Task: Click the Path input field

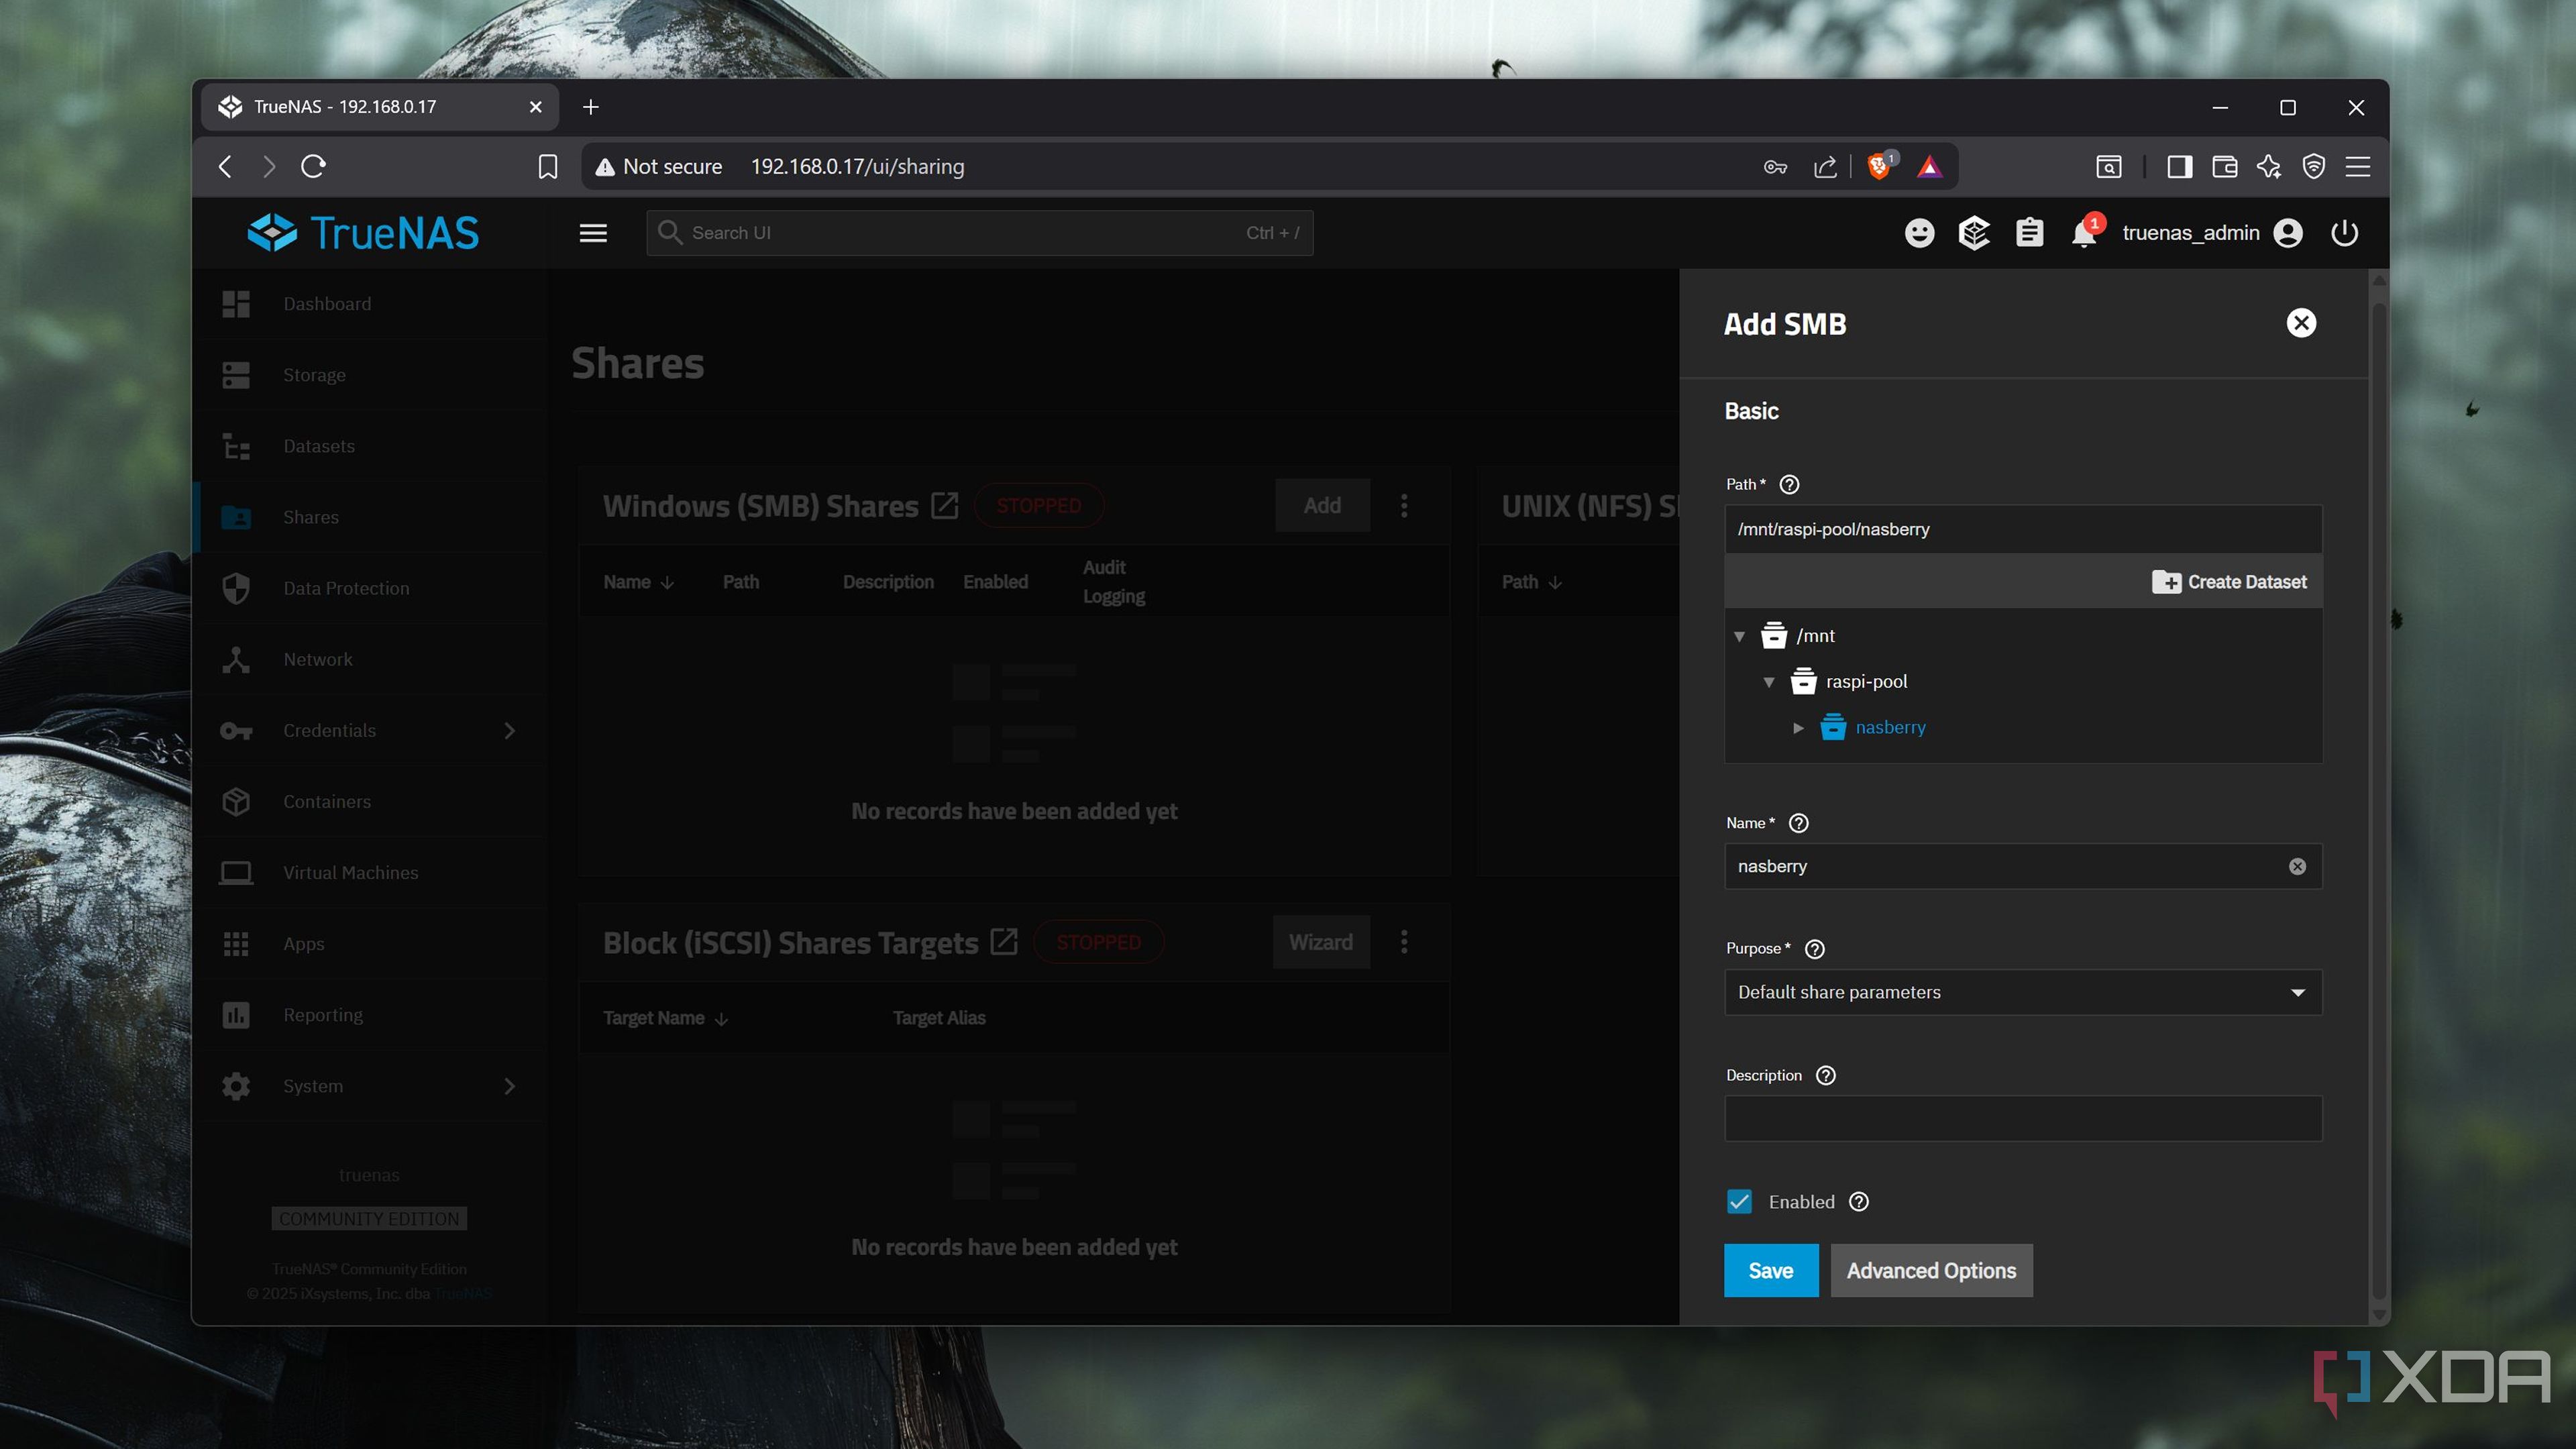Action: pos(2022,529)
